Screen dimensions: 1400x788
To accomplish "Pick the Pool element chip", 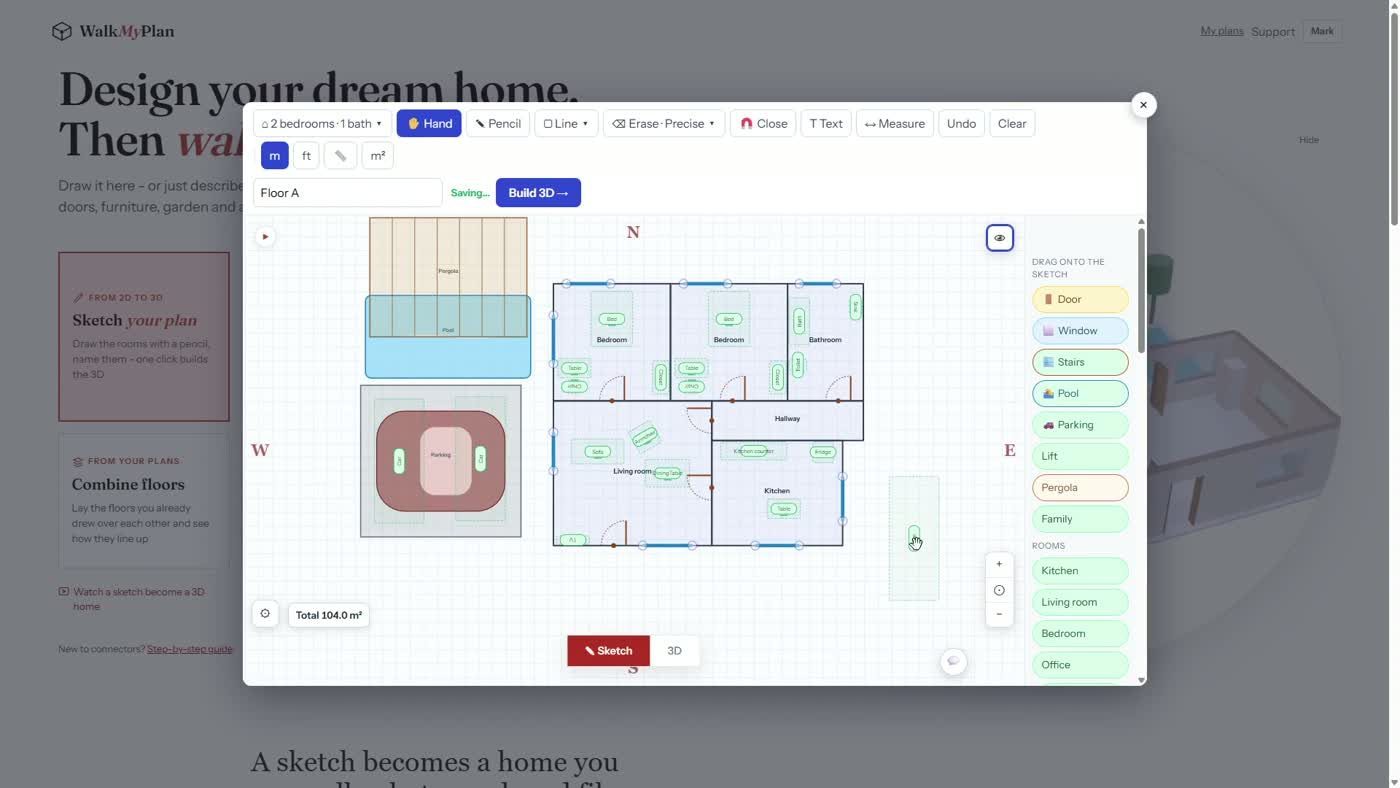I will click(x=1080, y=393).
